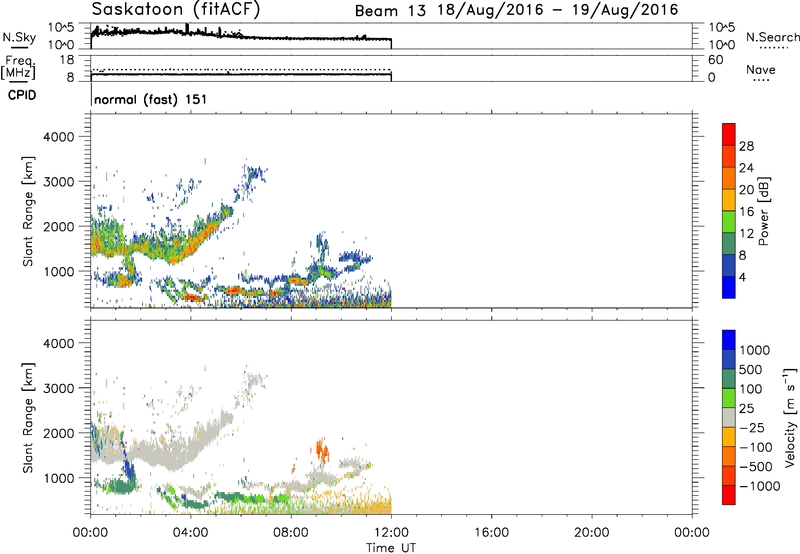Viewport: 800px width, 554px height.
Task: Click Power colorbar value '28'
Action: pyautogui.click(x=746, y=146)
